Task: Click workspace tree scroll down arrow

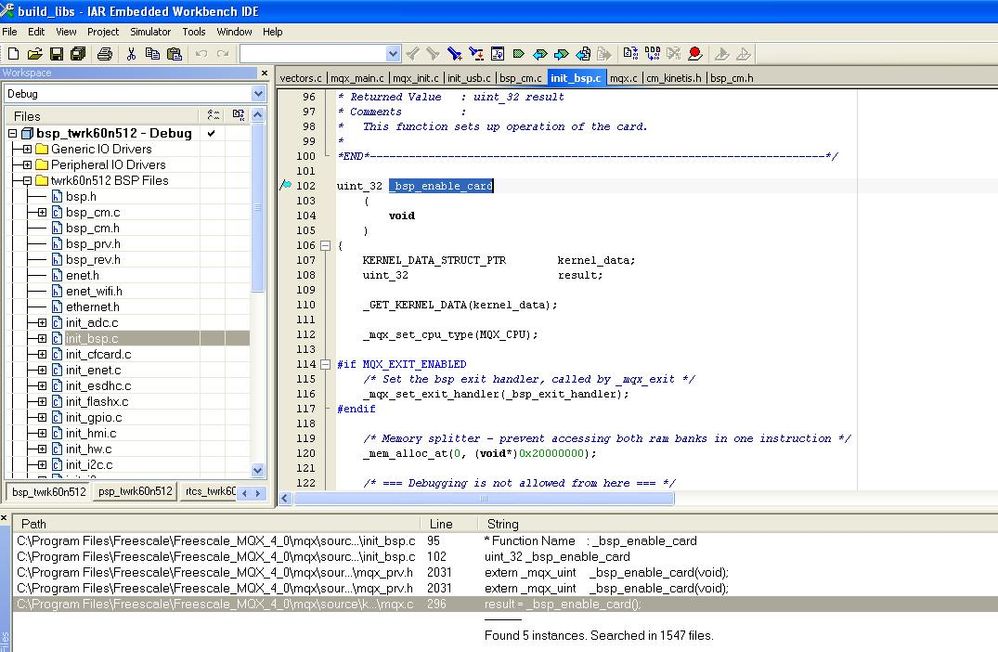Action: (x=258, y=471)
